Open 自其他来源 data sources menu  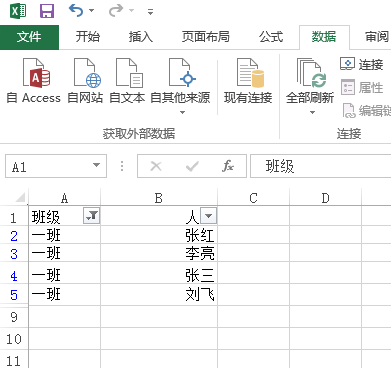[180, 86]
